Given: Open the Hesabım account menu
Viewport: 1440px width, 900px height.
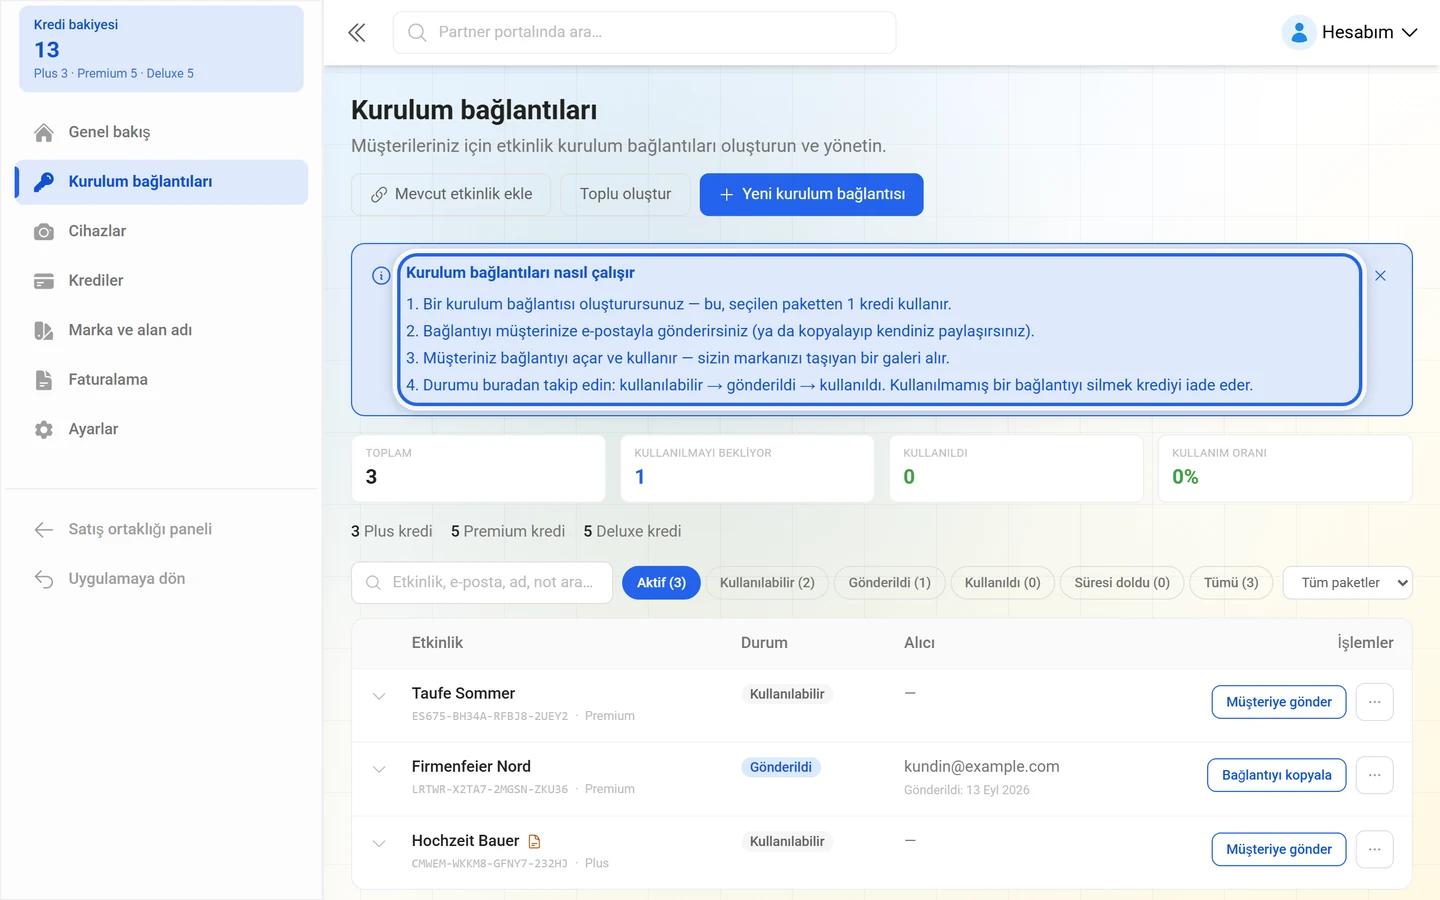Looking at the screenshot, I should point(1351,33).
